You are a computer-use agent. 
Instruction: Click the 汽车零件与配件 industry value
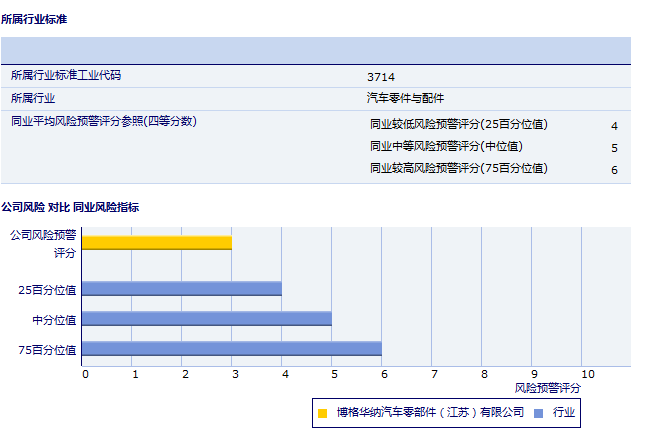405,98
